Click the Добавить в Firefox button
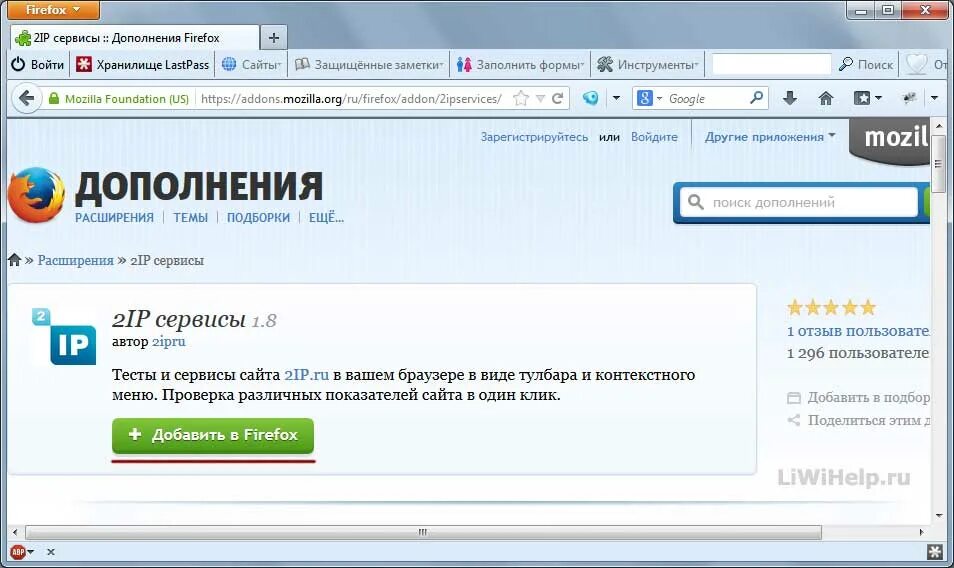 (x=213, y=435)
